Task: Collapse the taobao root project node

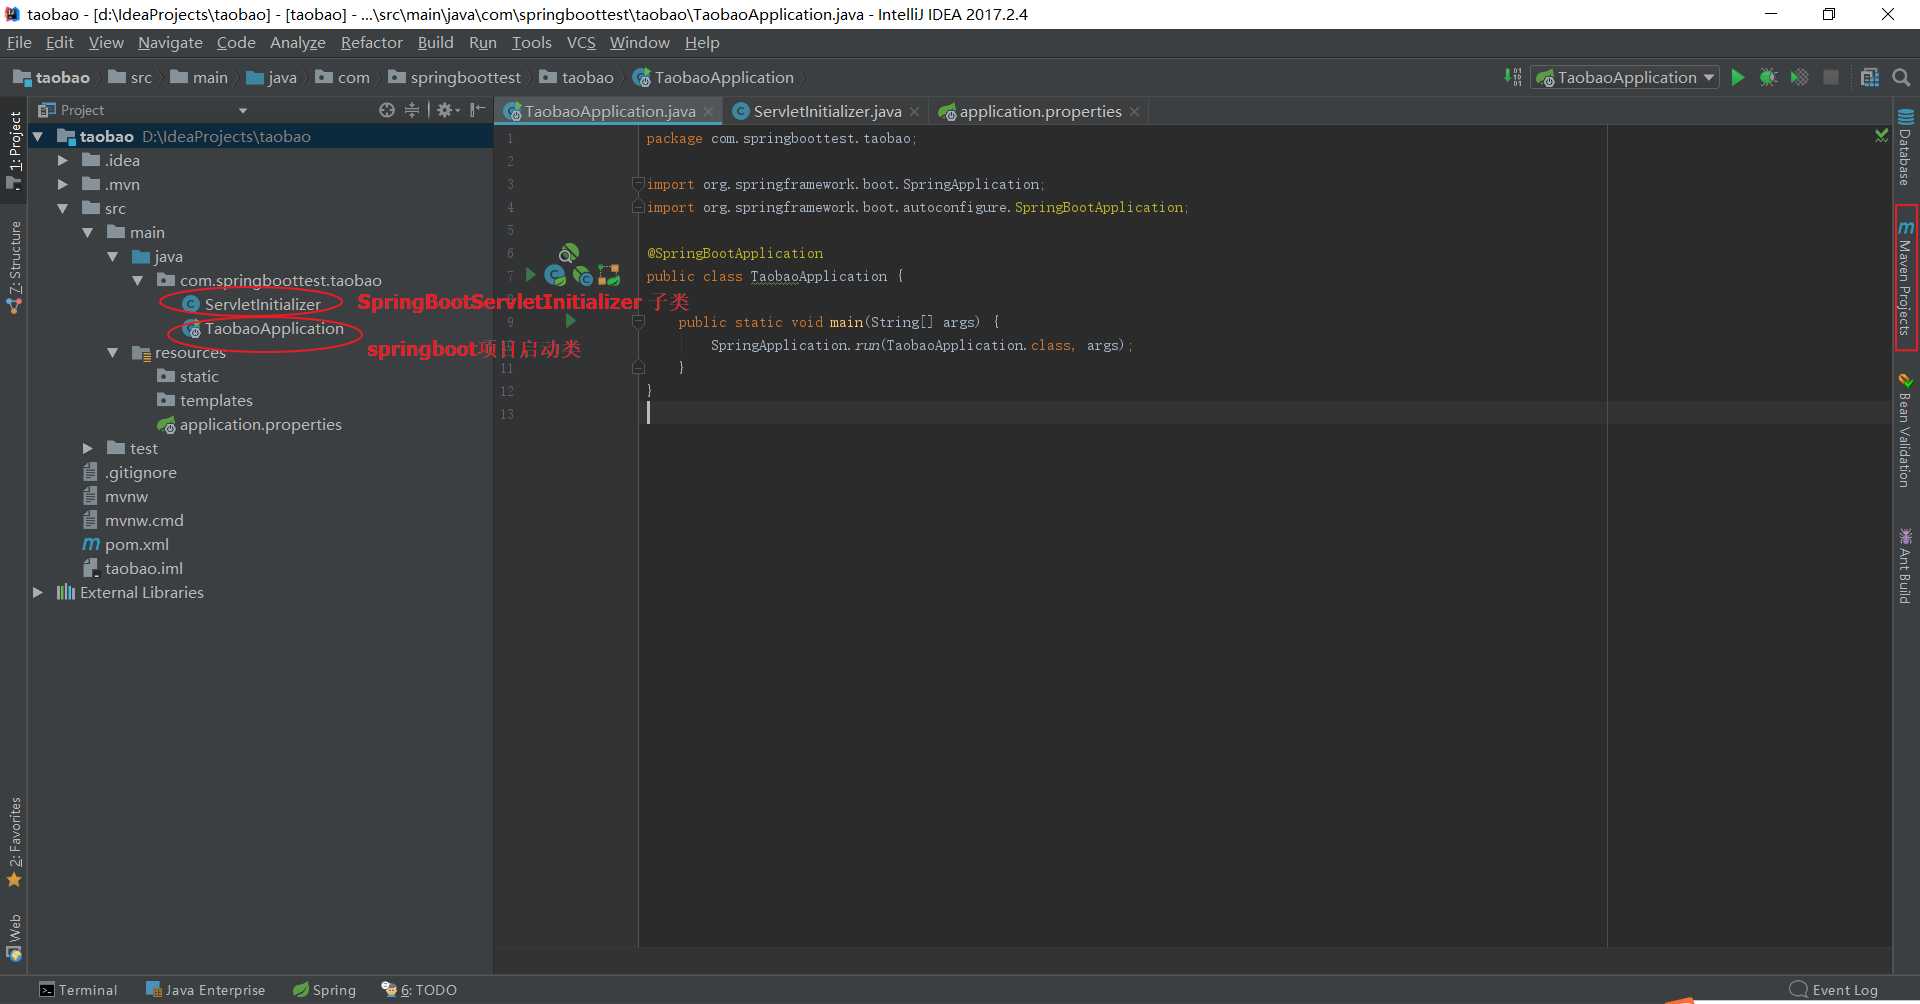Action: coord(38,136)
